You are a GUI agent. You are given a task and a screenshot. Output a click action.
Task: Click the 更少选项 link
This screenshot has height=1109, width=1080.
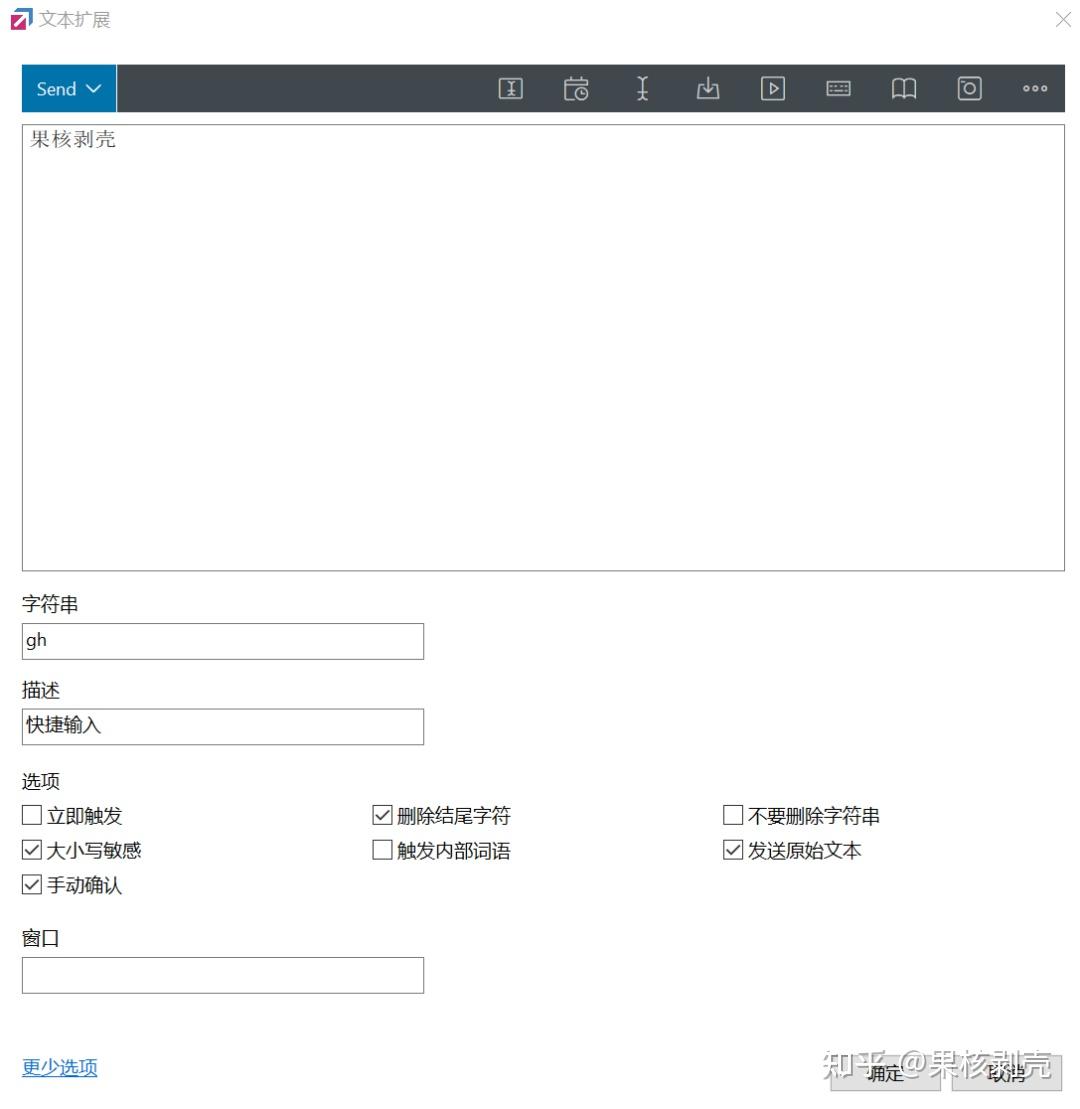click(59, 1067)
